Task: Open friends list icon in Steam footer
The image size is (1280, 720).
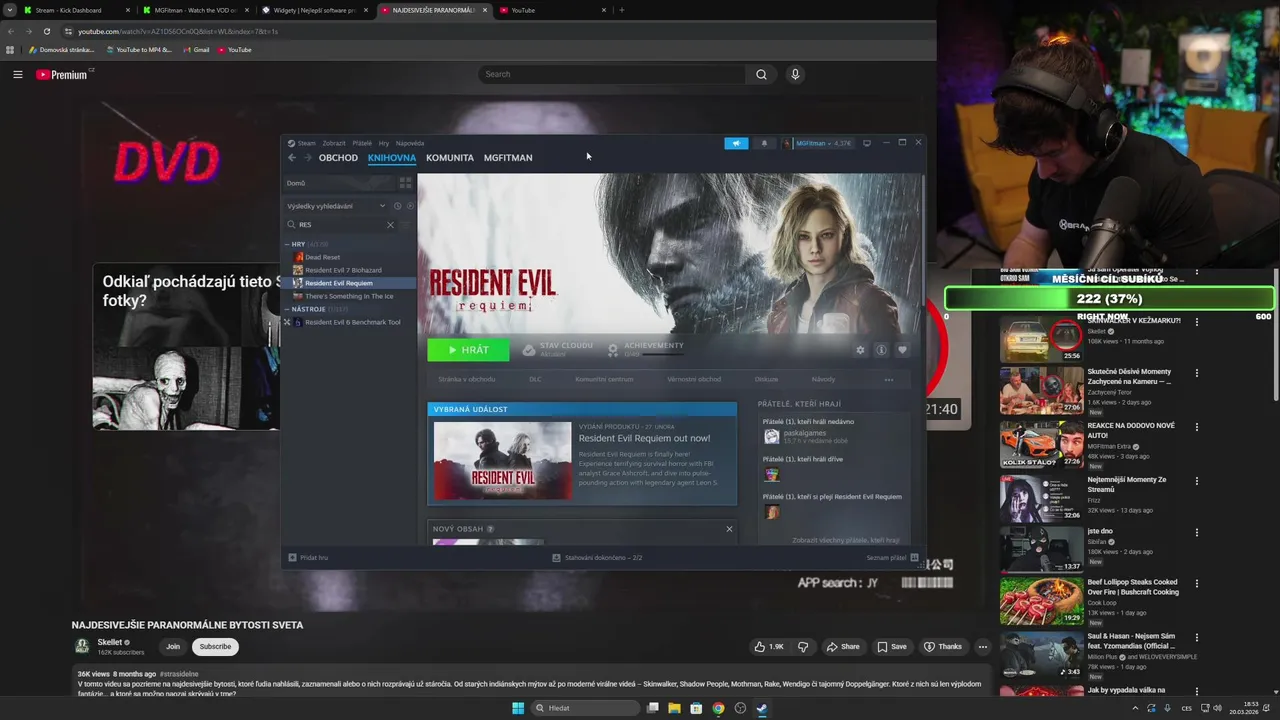Action: 914,558
